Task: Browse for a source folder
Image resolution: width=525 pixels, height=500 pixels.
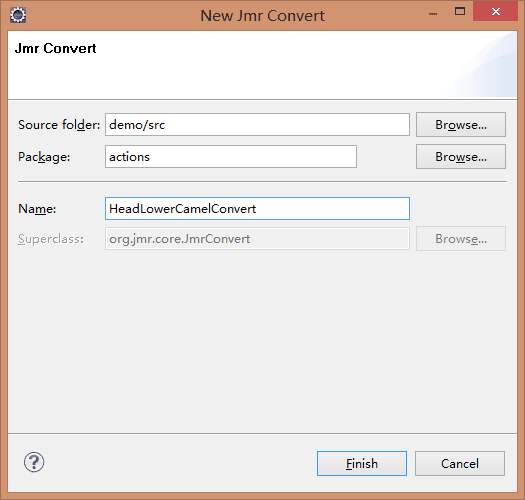Action: [461, 125]
